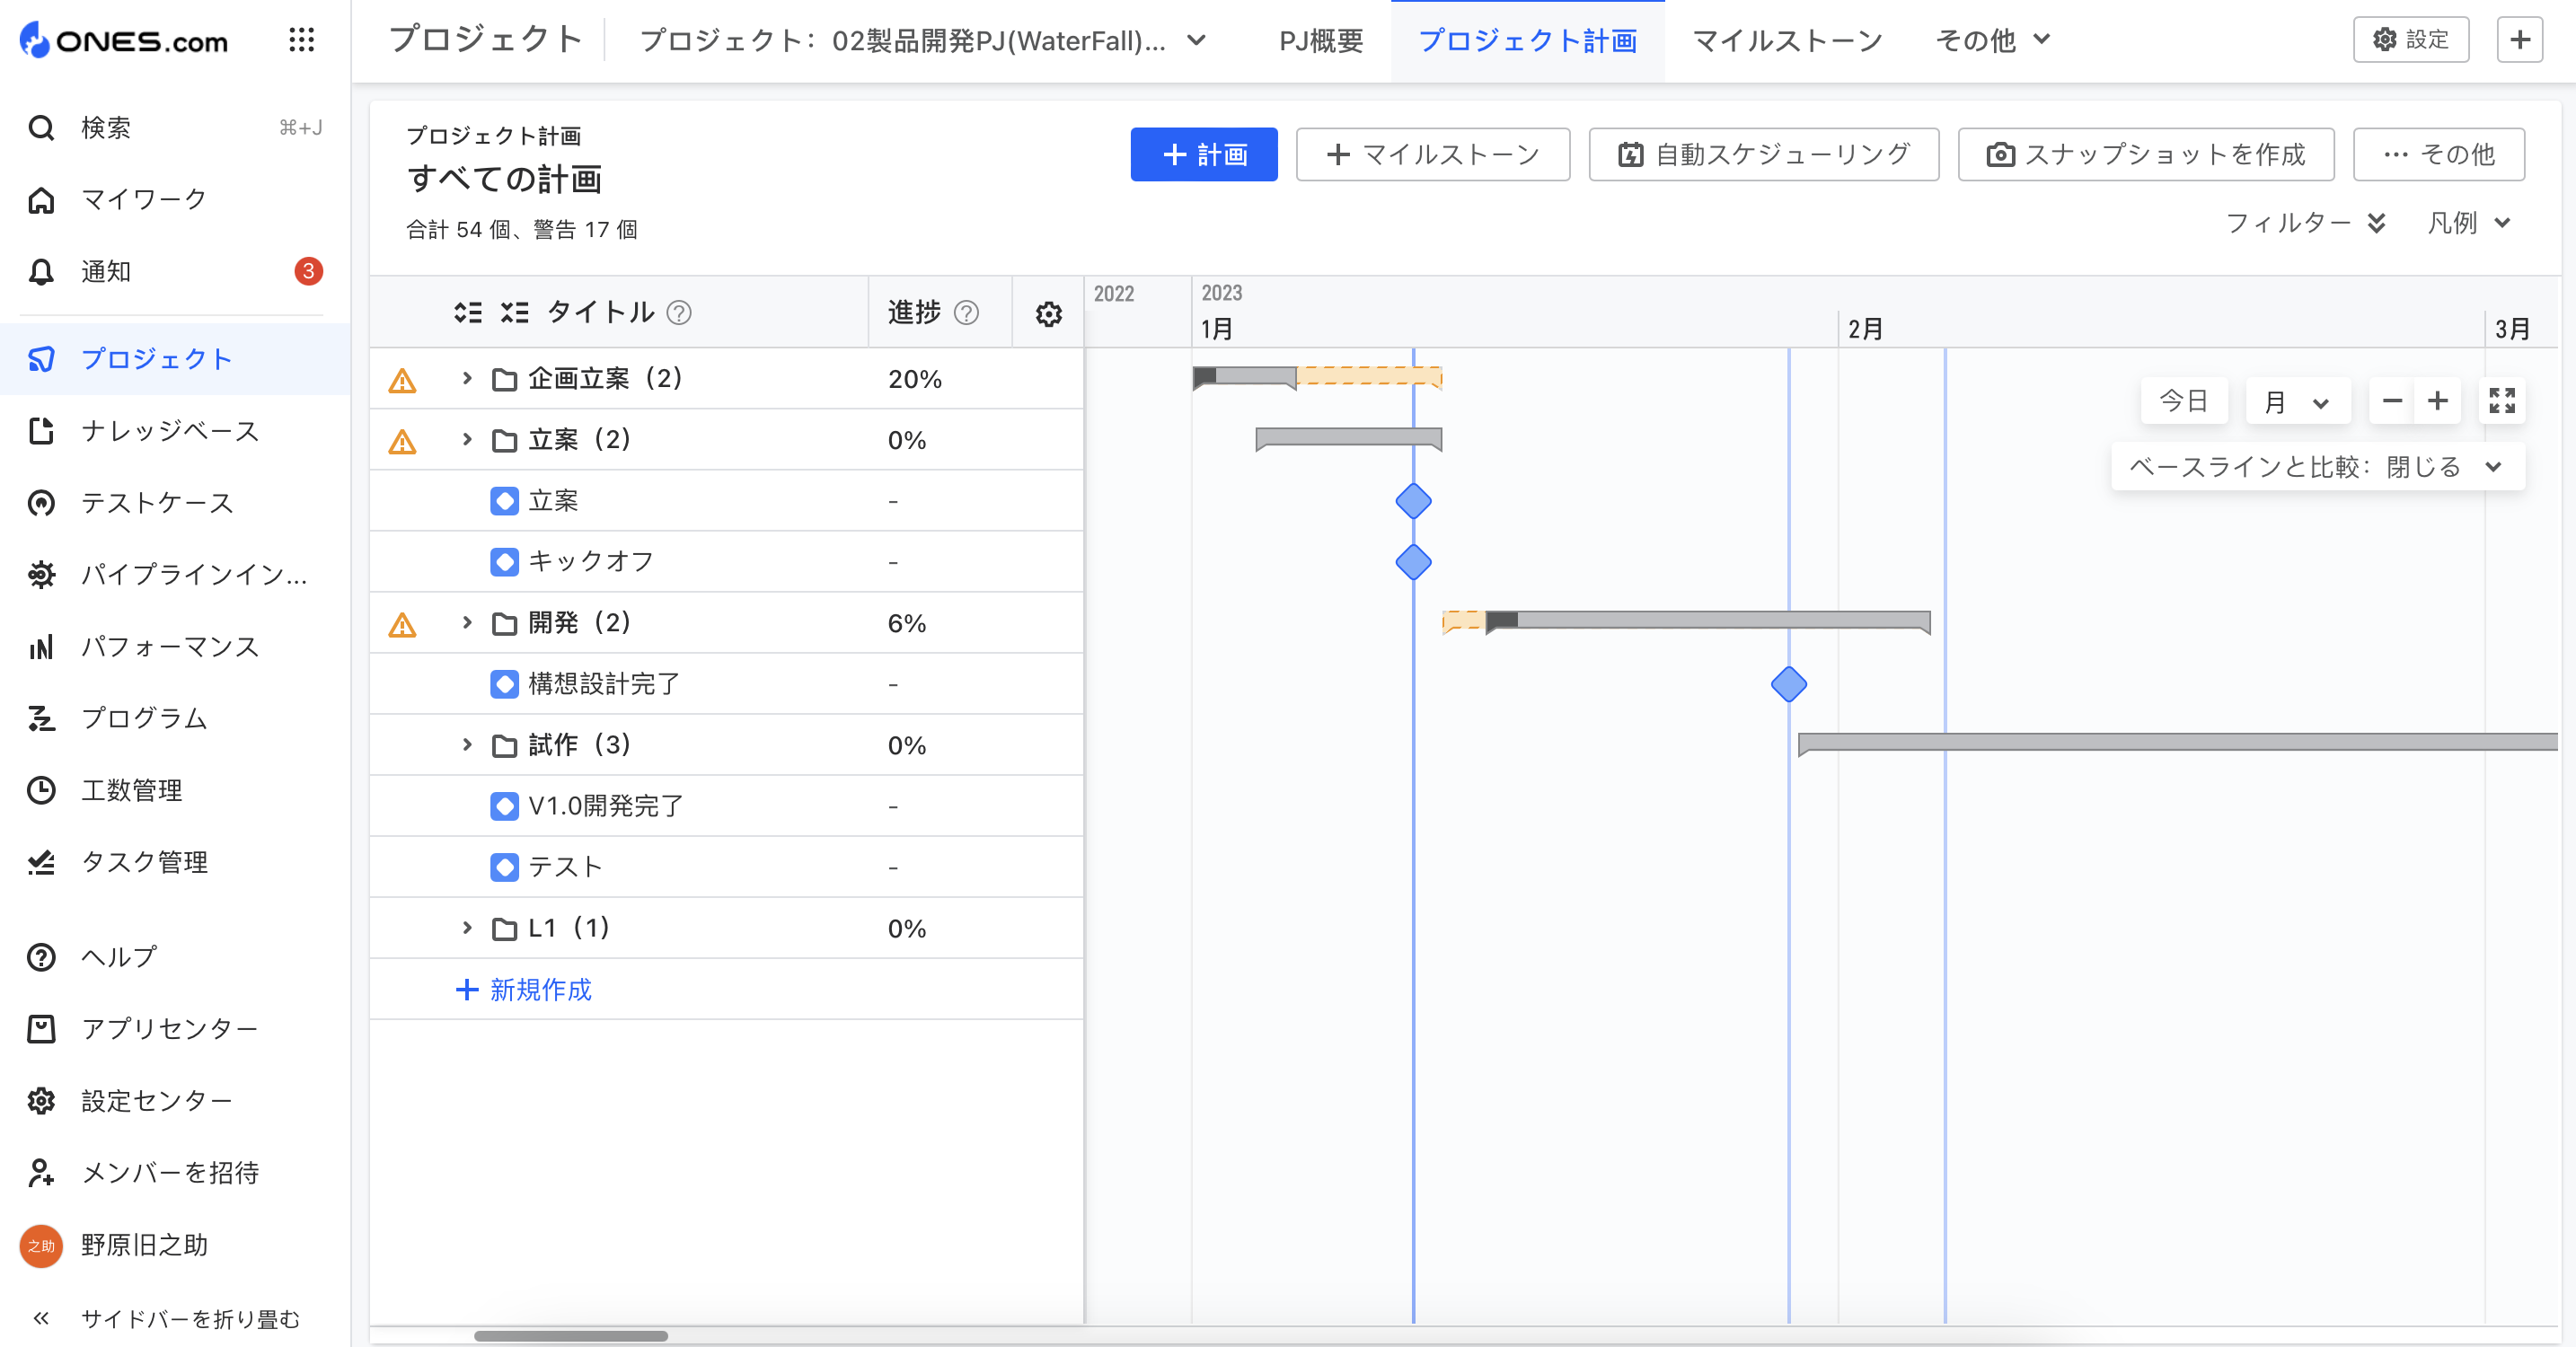The height and width of the screenshot is (1347, 2576).
Task: Zoom in timeline with plus button
Action: (x=2438, y=401)
